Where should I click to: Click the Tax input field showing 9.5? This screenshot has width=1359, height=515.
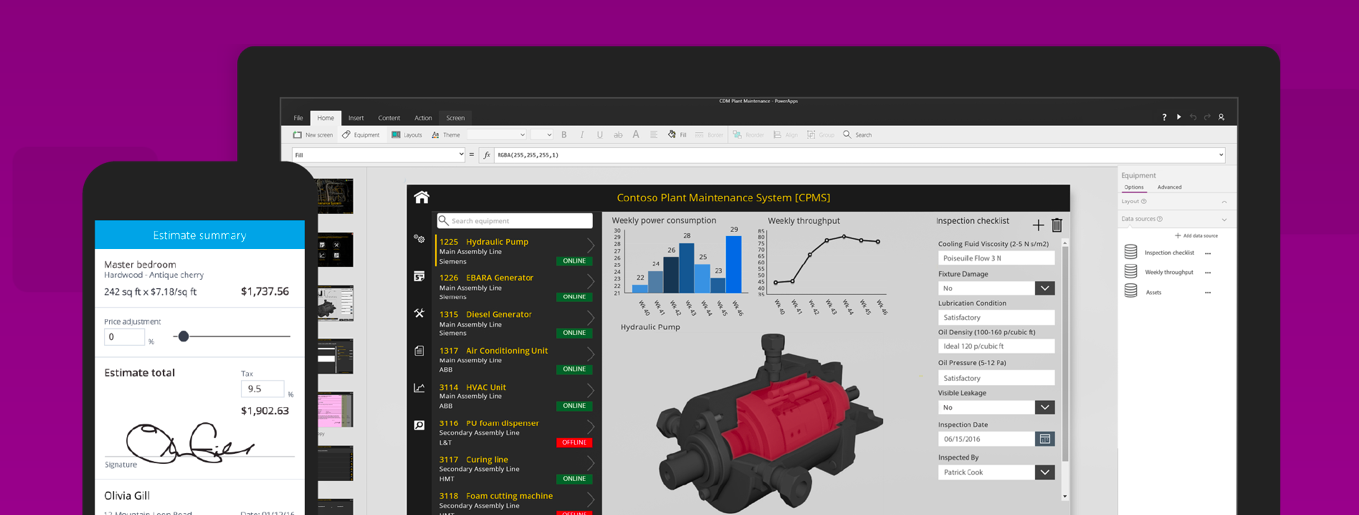tap(262, 389)
